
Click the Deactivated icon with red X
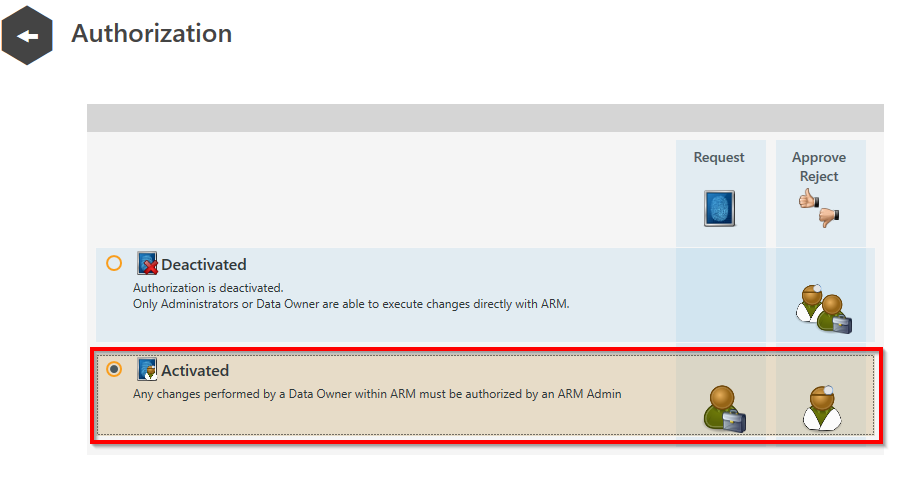[x=148, y=264]
